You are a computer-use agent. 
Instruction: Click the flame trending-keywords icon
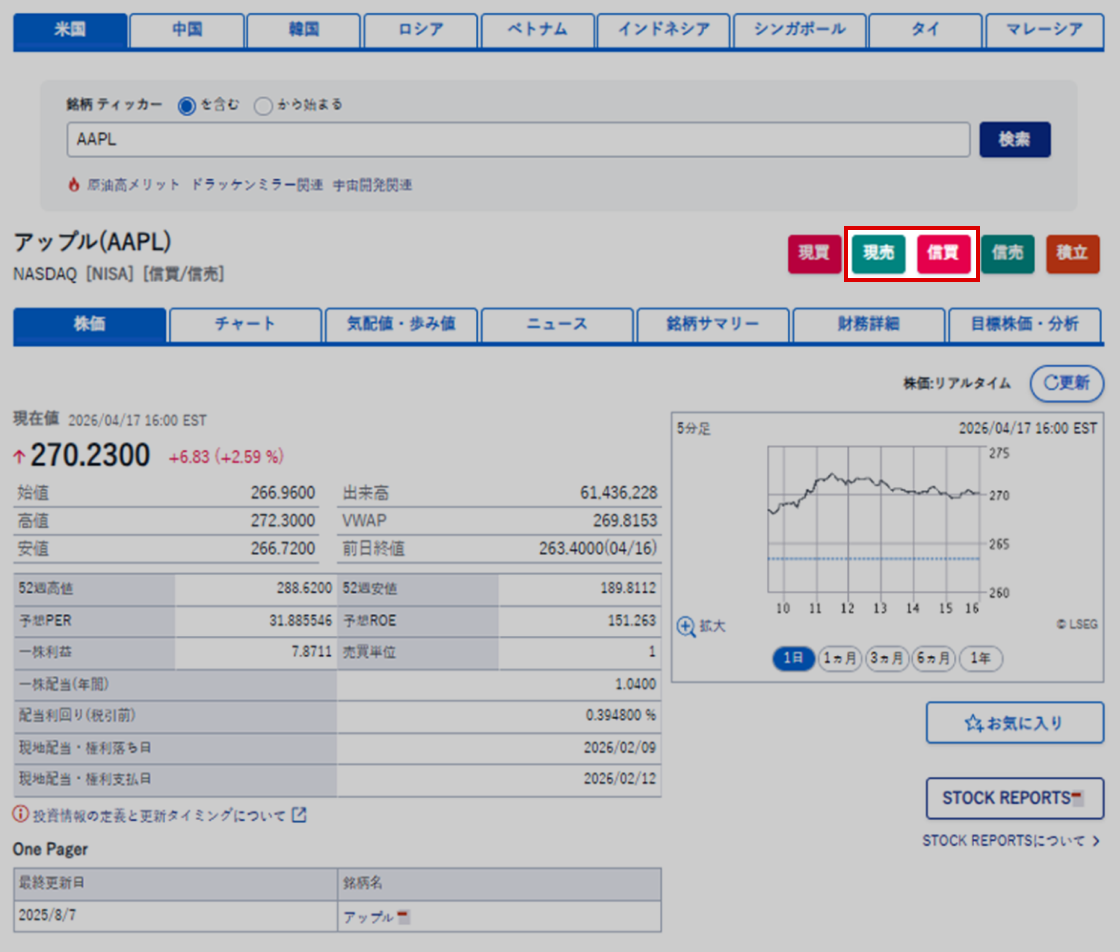[x=74, y=185]
